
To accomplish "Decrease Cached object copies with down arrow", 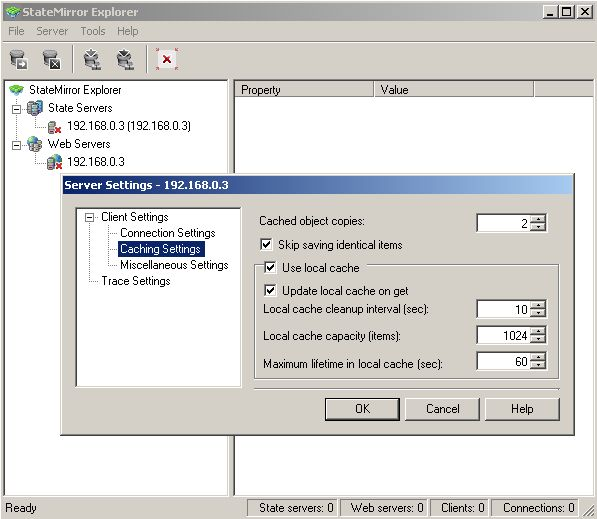I will [x=538, y=227].
